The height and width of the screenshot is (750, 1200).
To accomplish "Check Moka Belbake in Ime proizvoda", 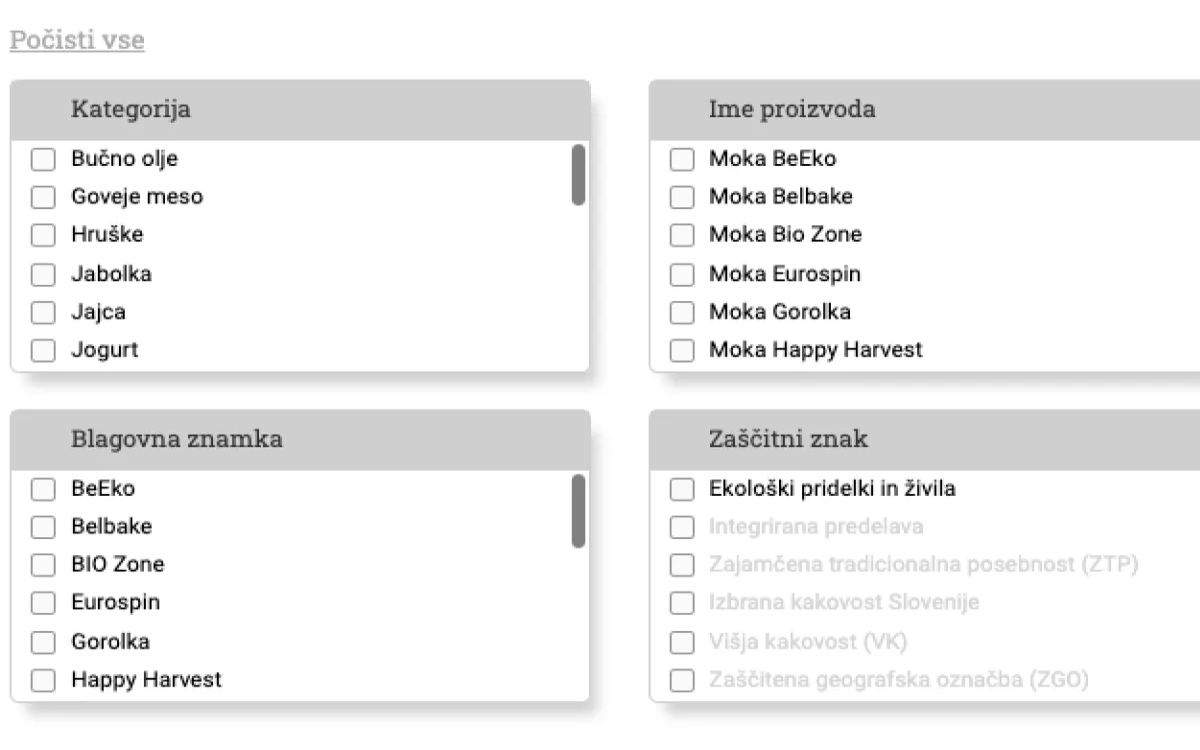I will 681,197.
